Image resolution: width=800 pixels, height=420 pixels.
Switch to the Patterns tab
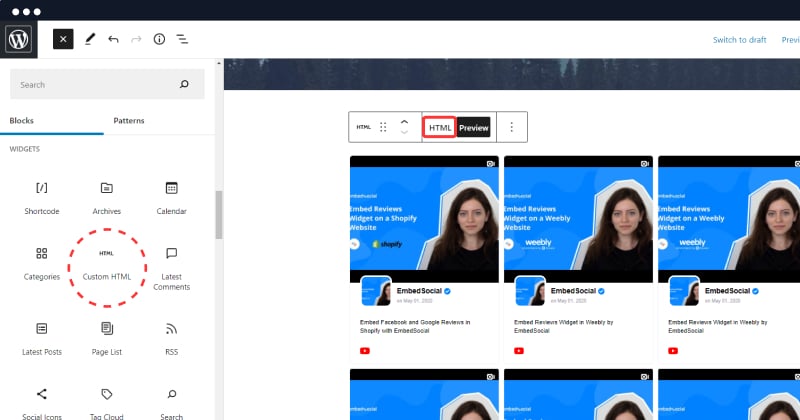click(x=129, y=120)
